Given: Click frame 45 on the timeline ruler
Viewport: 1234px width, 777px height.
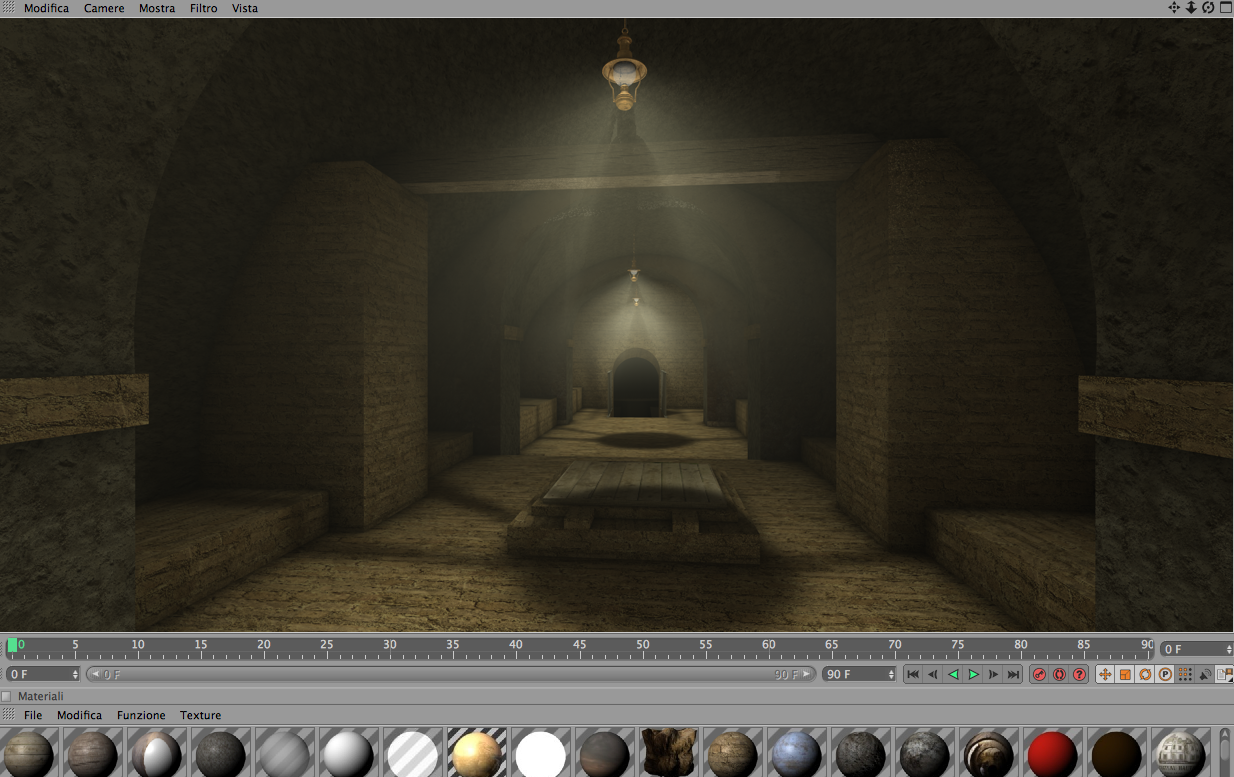Looking at the screenshot, I should [x=579, y=645].
